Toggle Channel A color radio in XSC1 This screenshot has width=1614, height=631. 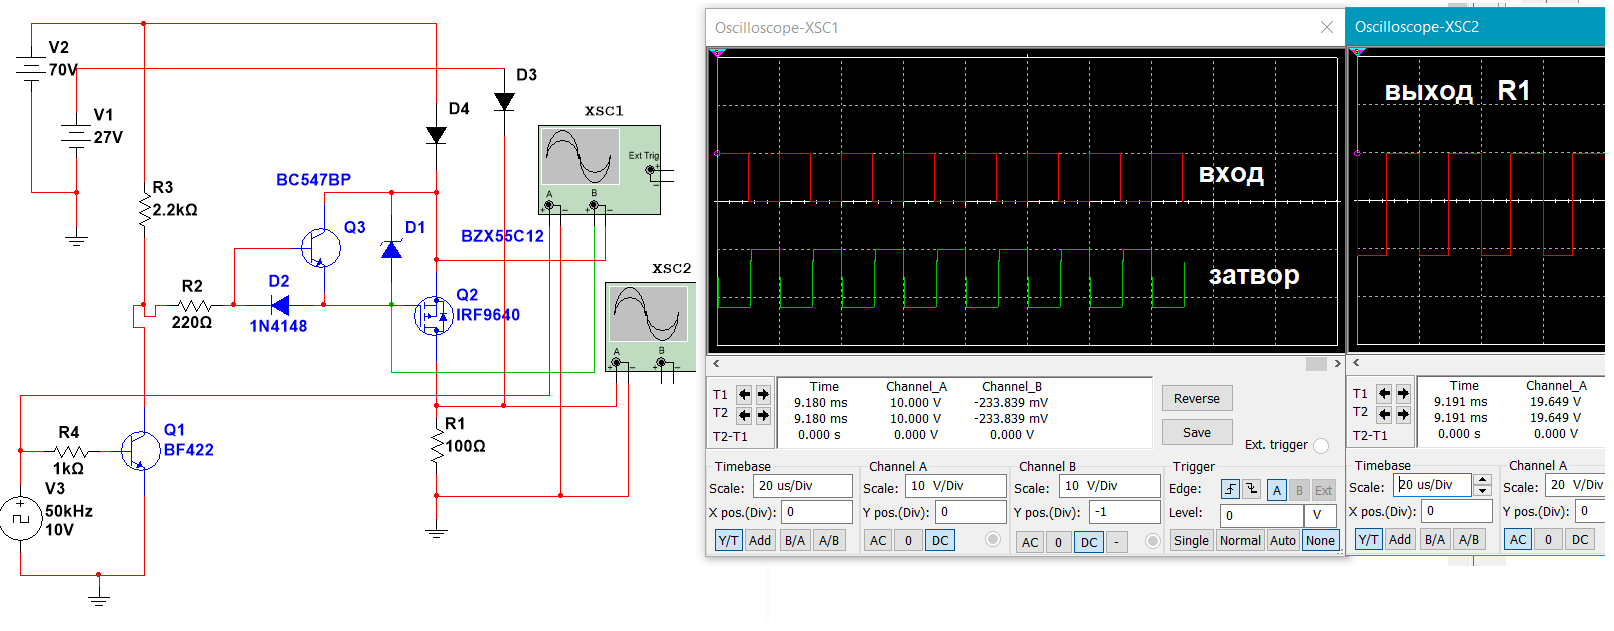992,540
